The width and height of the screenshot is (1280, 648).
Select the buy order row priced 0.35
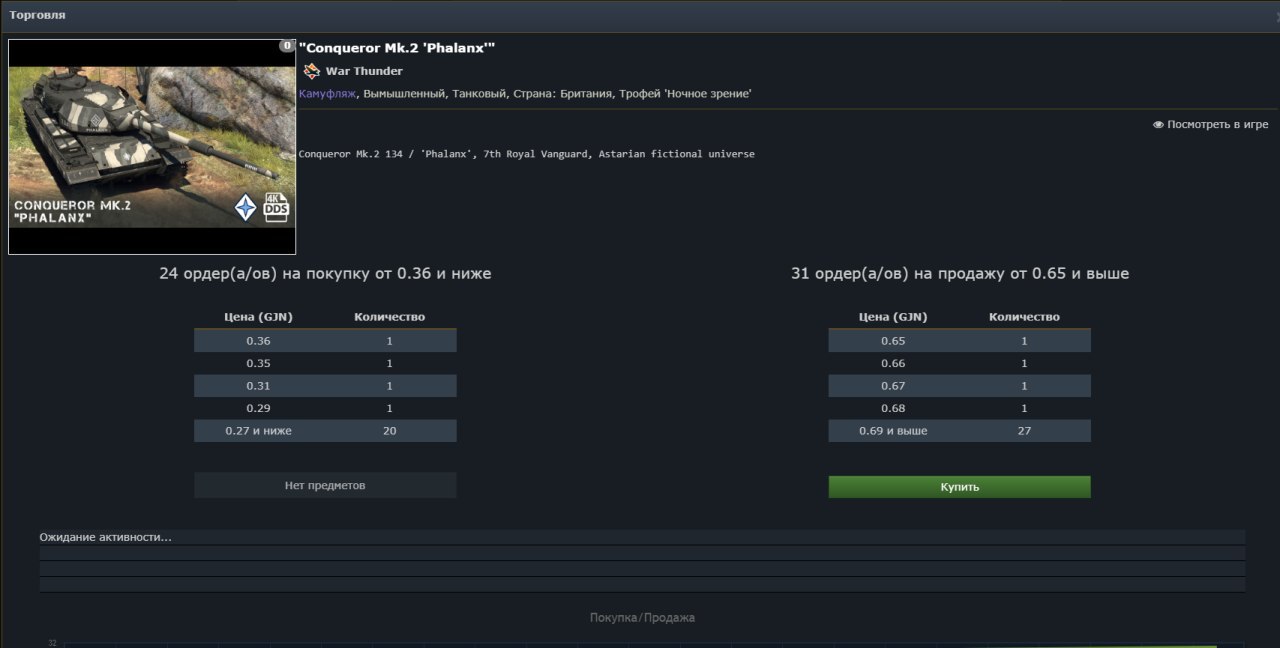(x=325, y=363)
